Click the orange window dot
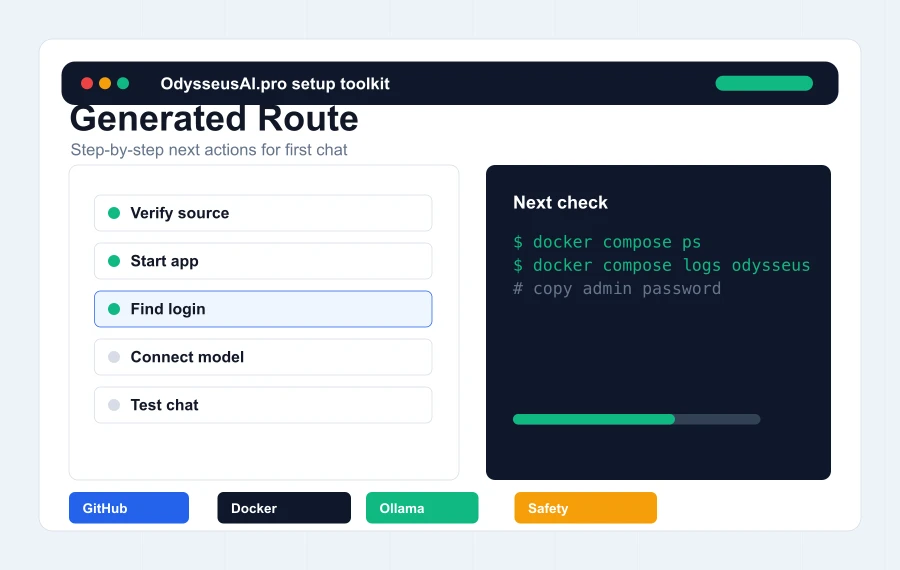This screenshot has height=570, width=900. point(105,84)
